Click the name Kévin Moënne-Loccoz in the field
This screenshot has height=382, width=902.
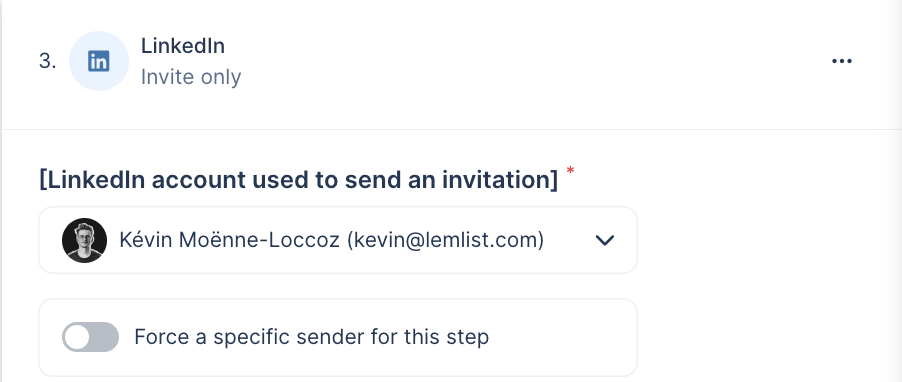click(229, 240)
